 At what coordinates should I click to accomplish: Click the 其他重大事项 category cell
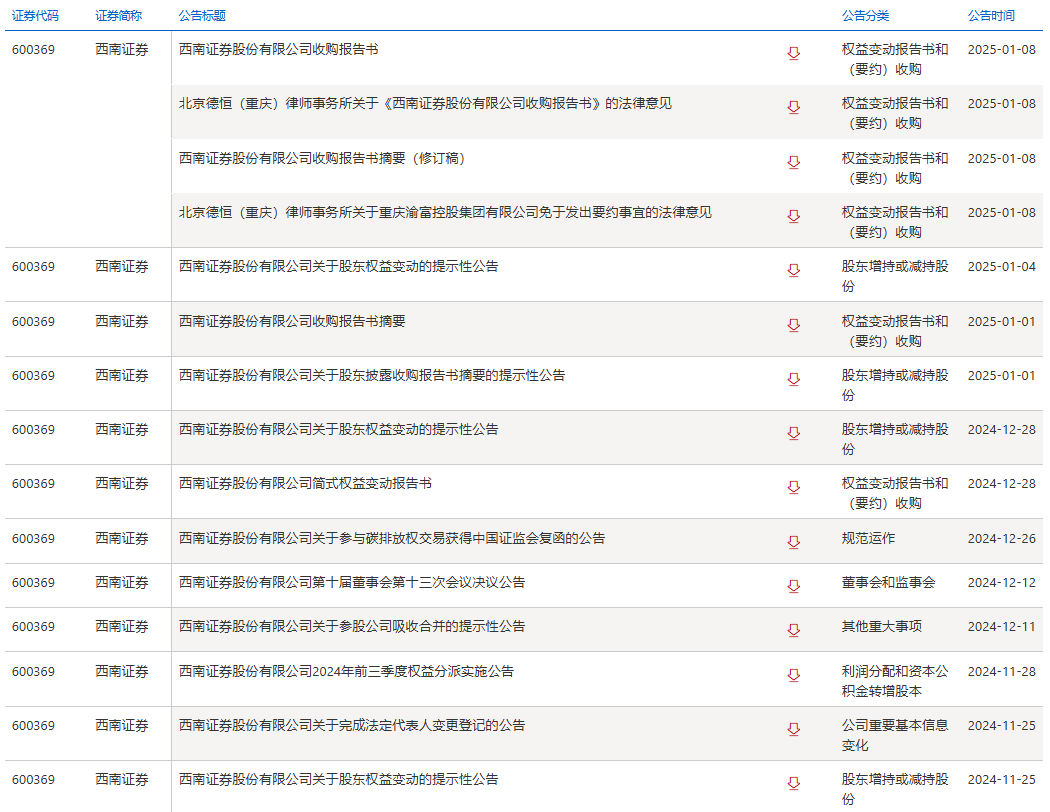[882, 627]
